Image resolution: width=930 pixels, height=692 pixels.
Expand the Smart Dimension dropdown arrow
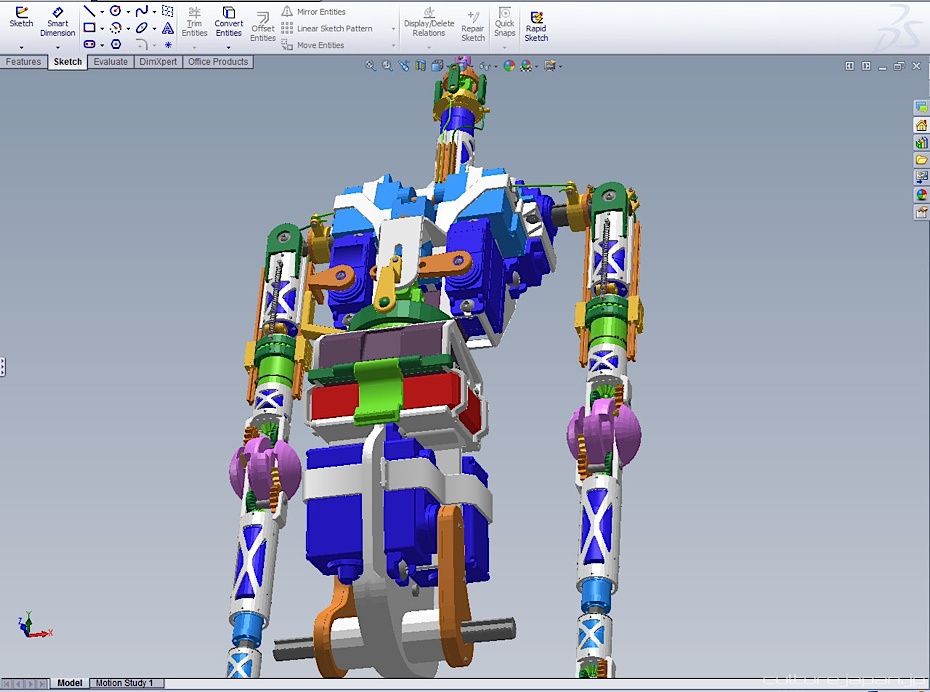click(x=57, y=47)
